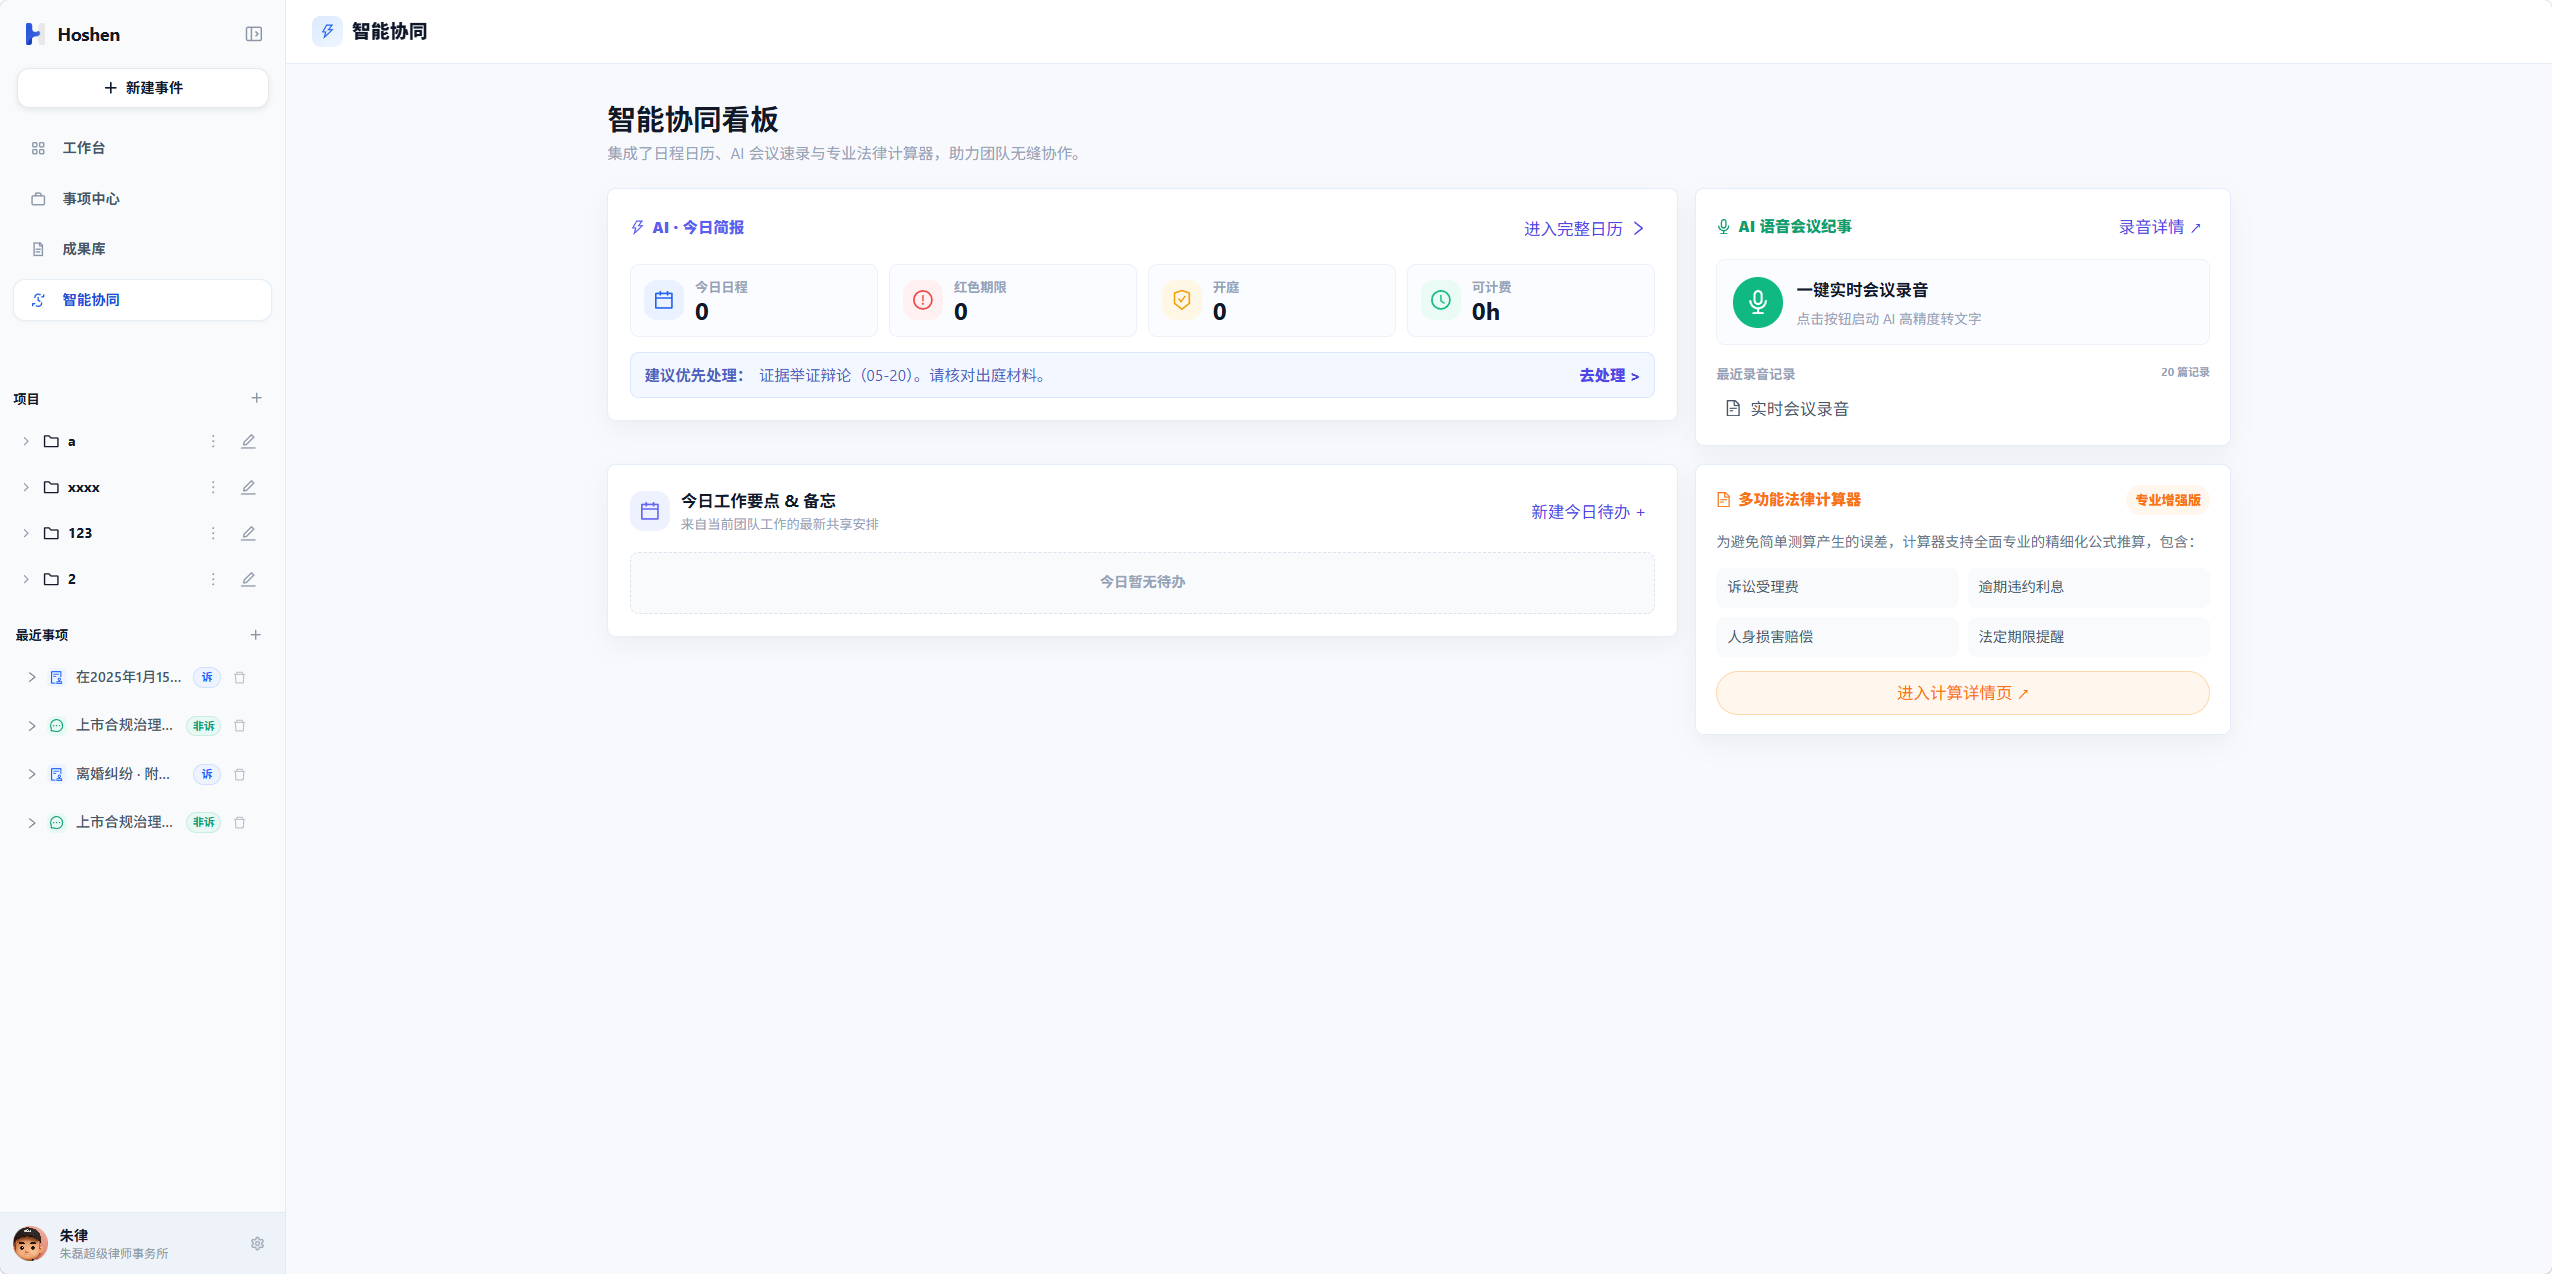This screenshot has height=1274, width=2552.
Task: Click the 可计费 clock icon
Action: (1440, 300)
